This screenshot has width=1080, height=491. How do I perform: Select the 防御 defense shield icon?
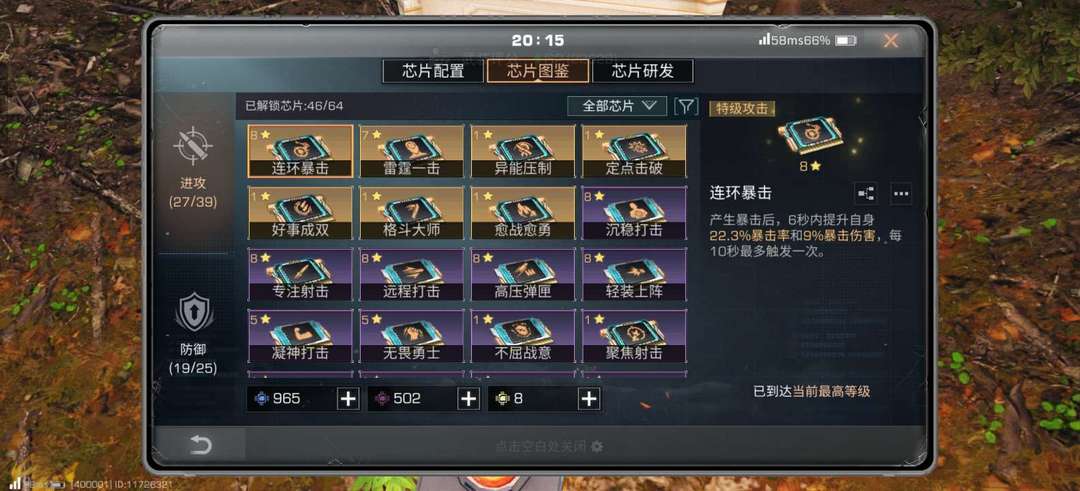point(194,311)
